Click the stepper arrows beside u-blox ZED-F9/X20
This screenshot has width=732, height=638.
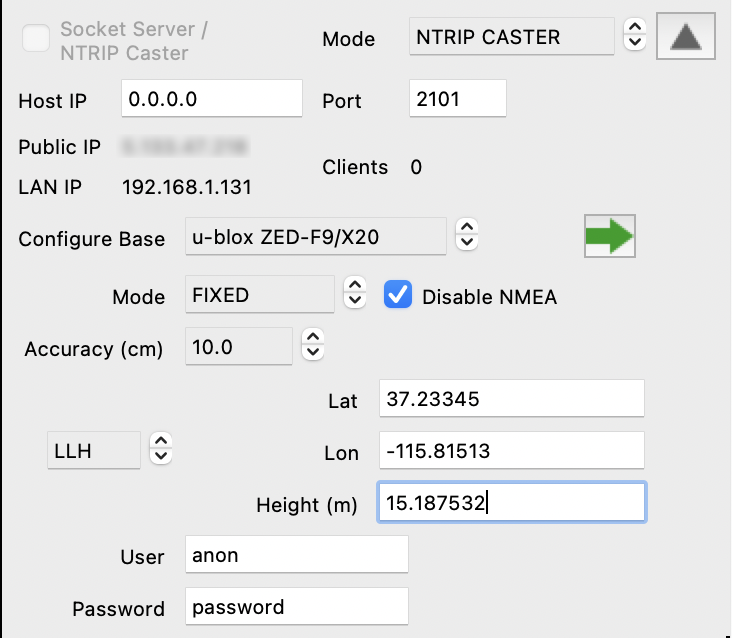point(466,237)
